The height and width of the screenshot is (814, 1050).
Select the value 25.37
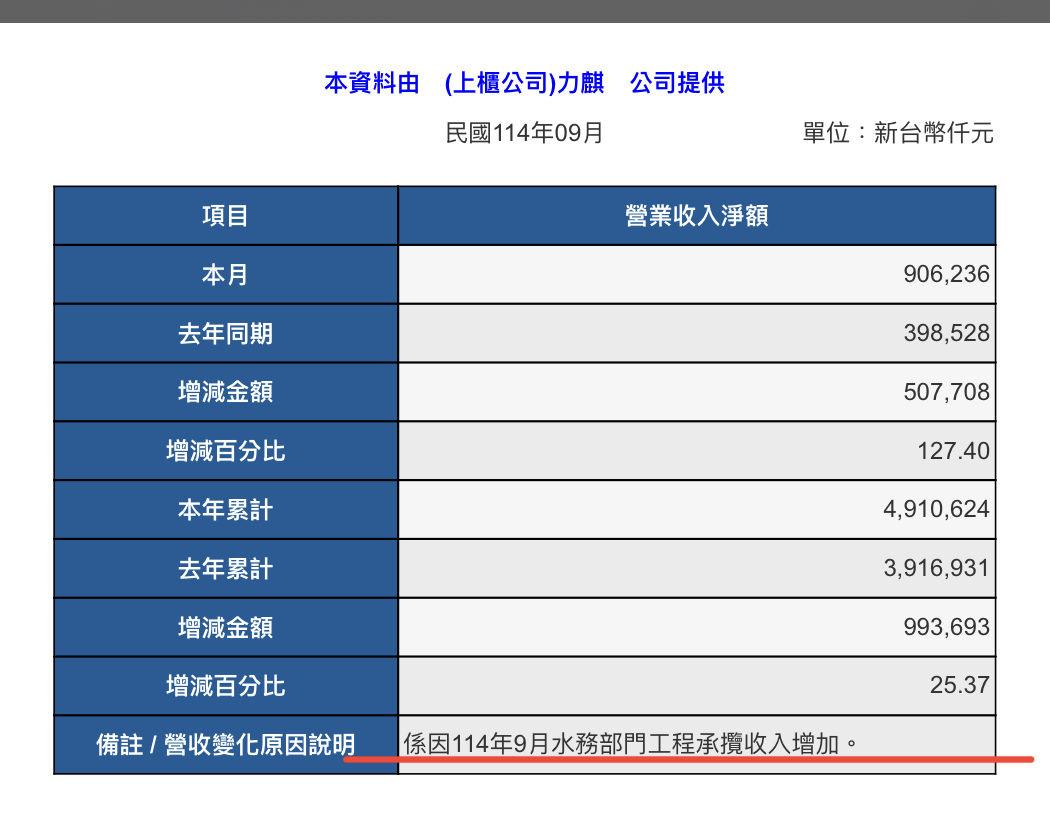coord(960,685)
